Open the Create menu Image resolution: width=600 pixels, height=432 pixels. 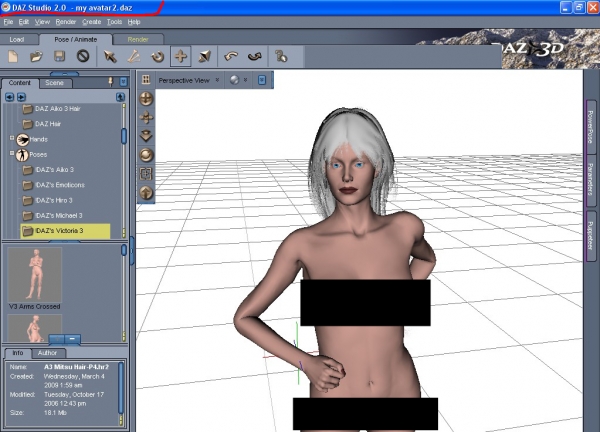[91, 22]
